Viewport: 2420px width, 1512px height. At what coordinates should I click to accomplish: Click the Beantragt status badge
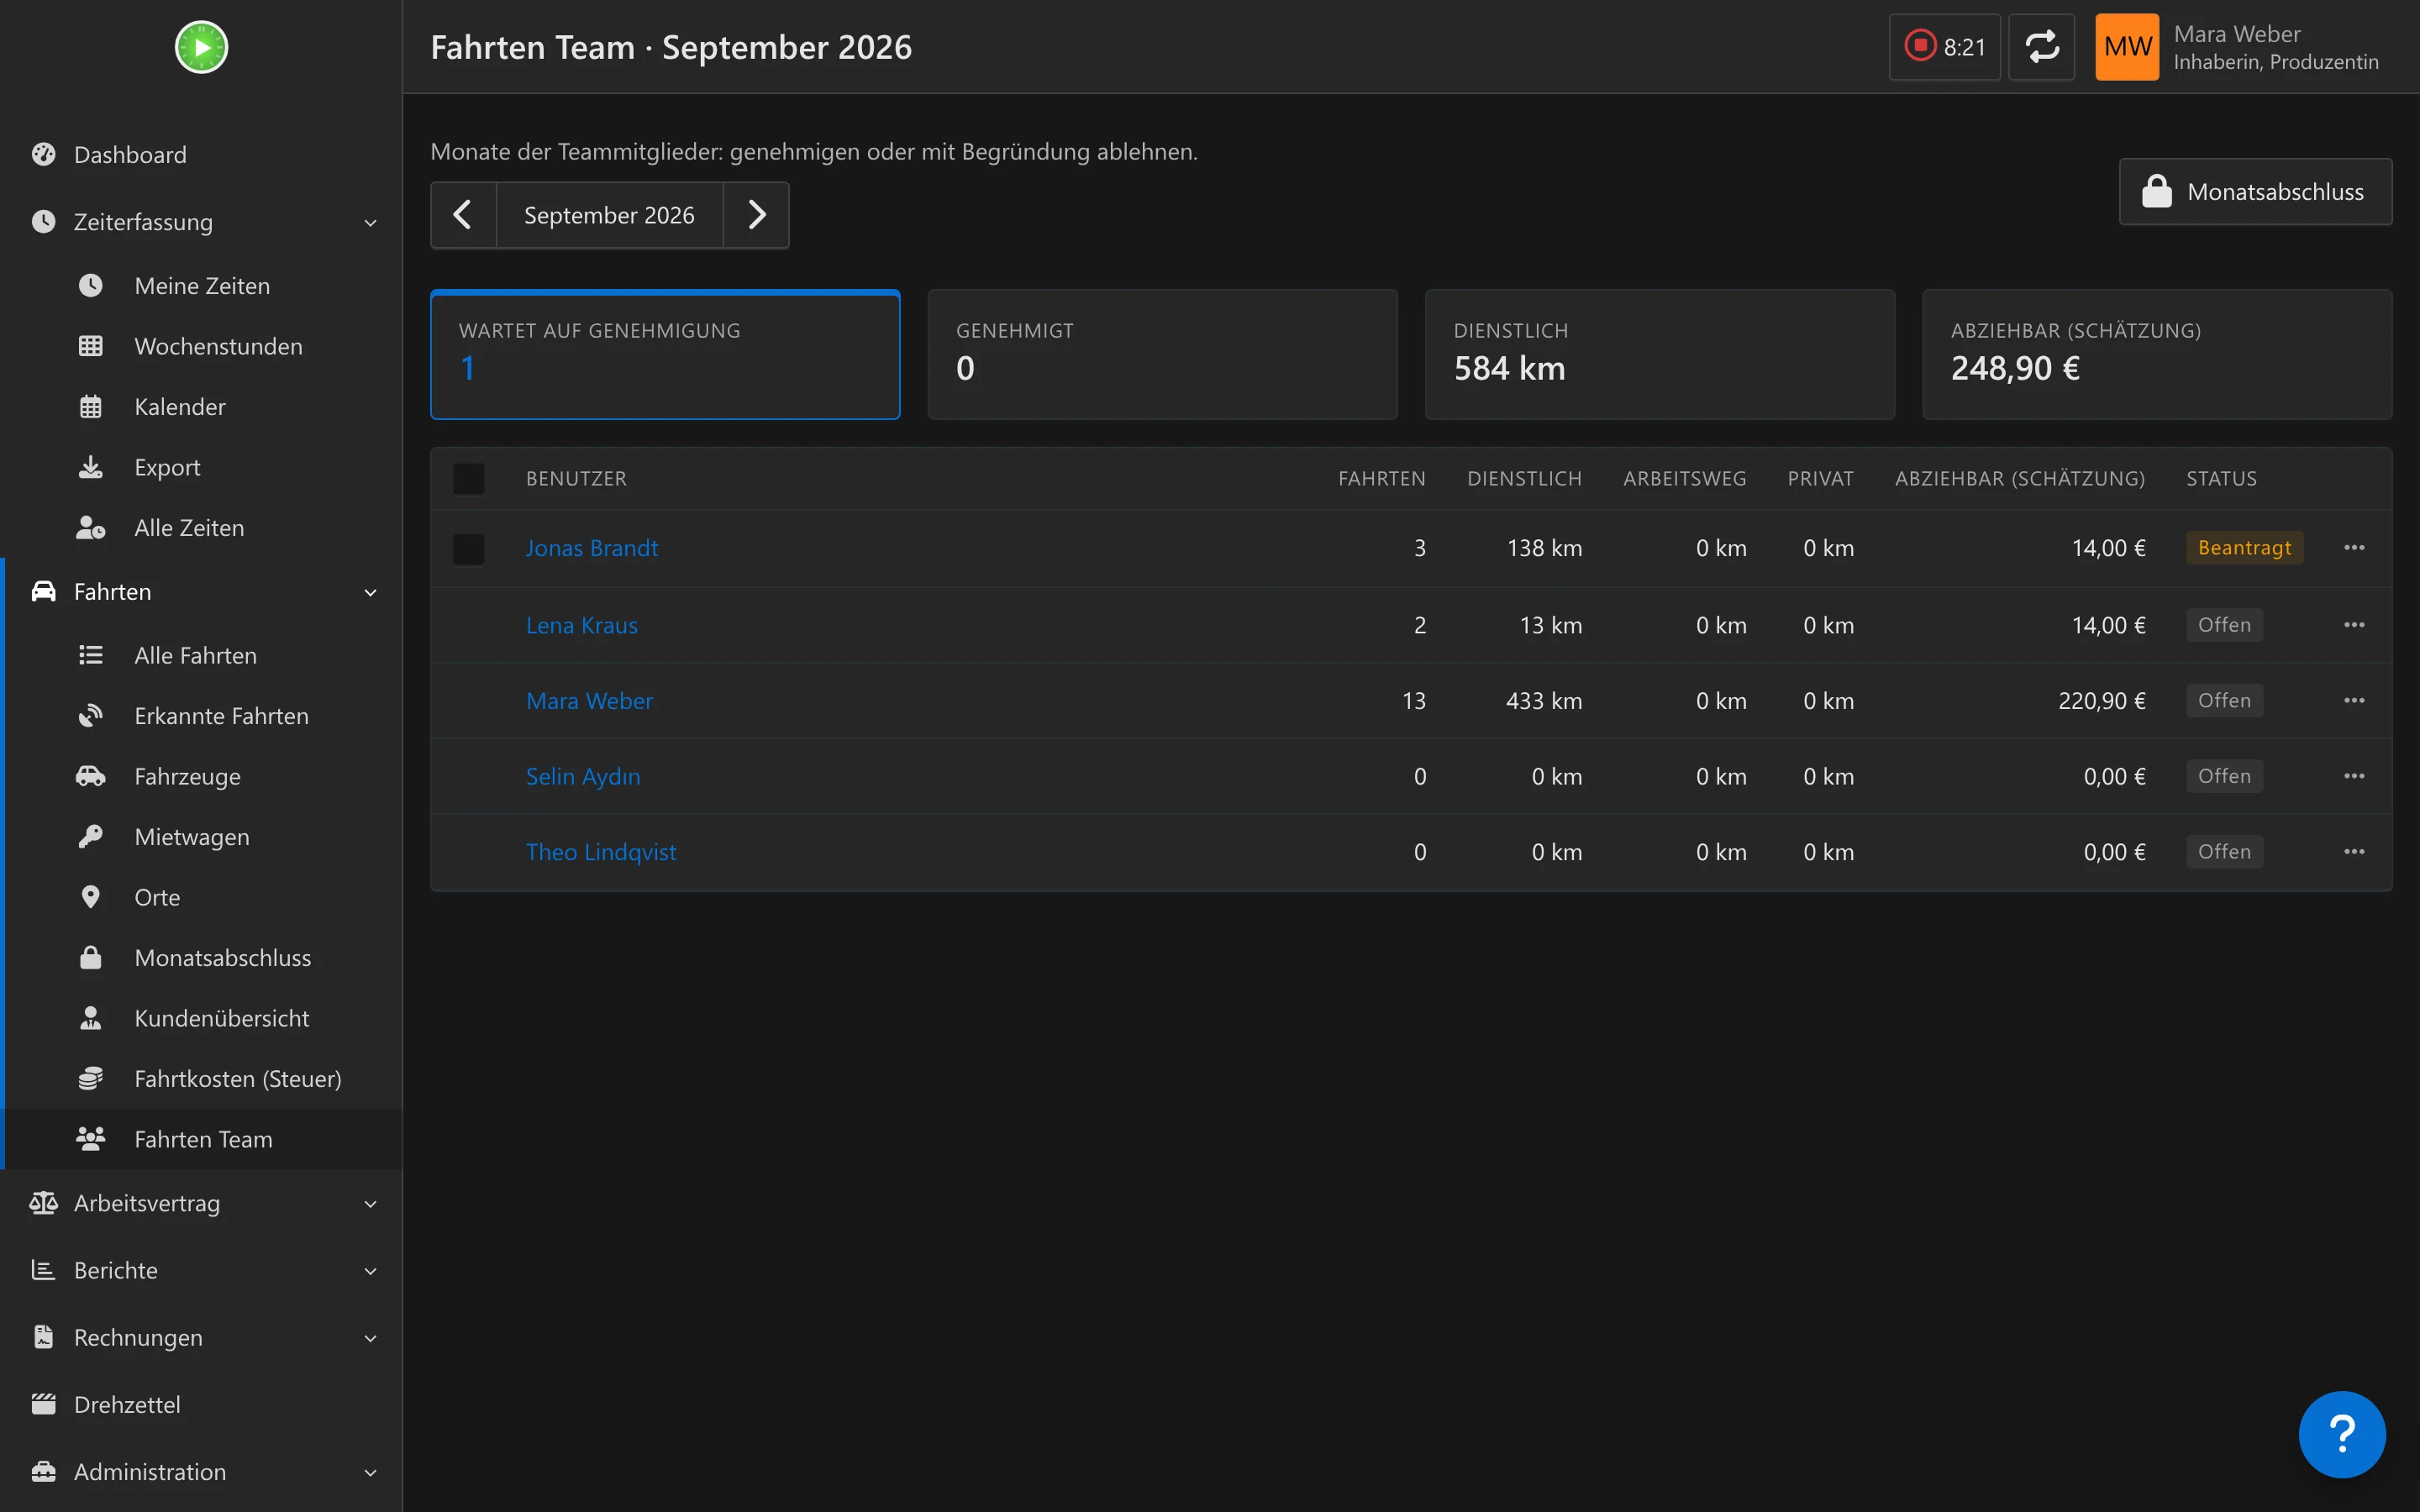(2244, 548)
